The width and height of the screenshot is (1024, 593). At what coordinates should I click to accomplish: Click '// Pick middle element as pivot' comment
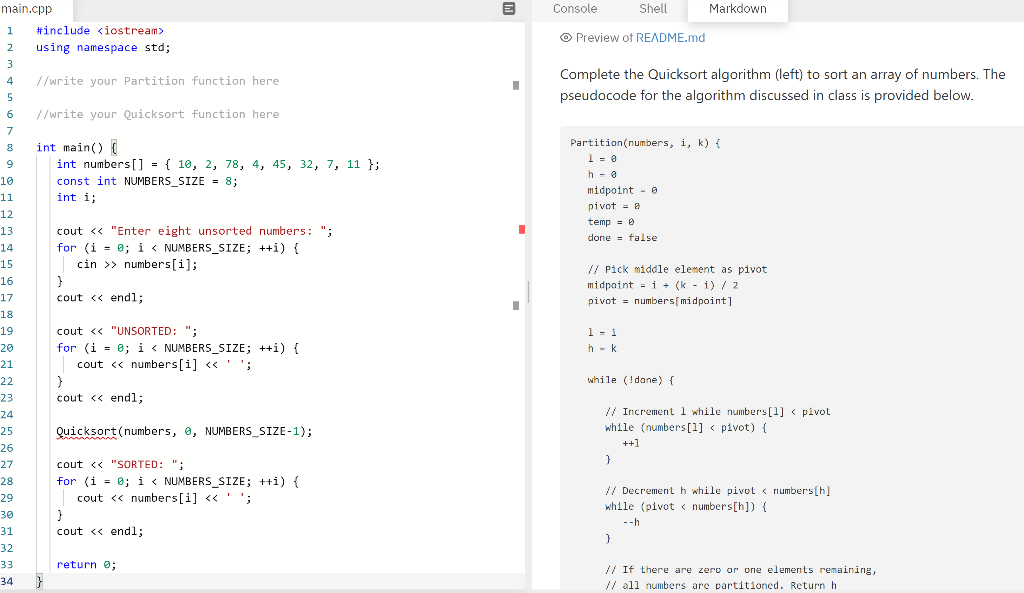point(677,269)
